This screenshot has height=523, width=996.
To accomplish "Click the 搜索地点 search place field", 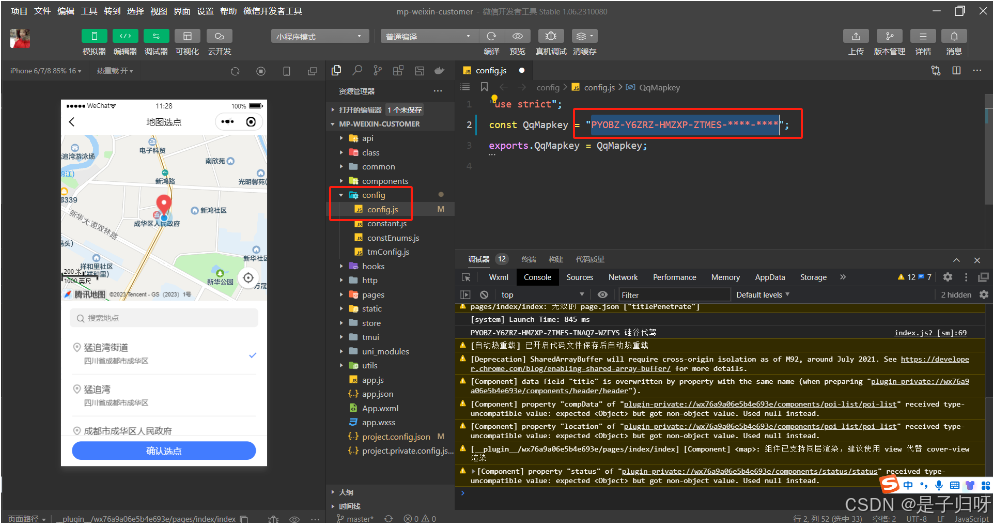I will tap(164, 318).
